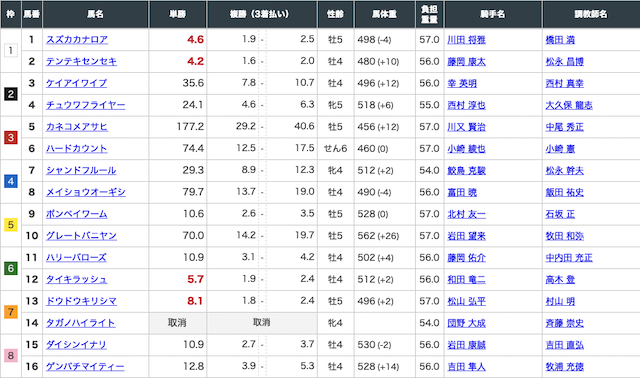Open jockey link in ハードカウント row

click(466, 149)
